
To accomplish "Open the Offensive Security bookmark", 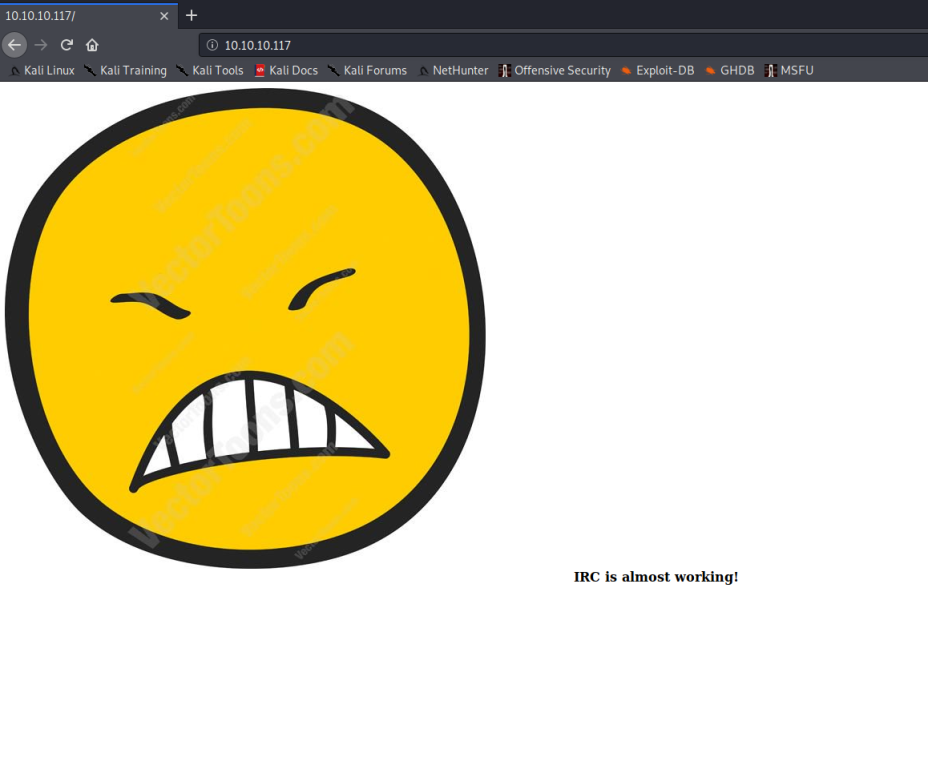I will (x=555, y=71).
